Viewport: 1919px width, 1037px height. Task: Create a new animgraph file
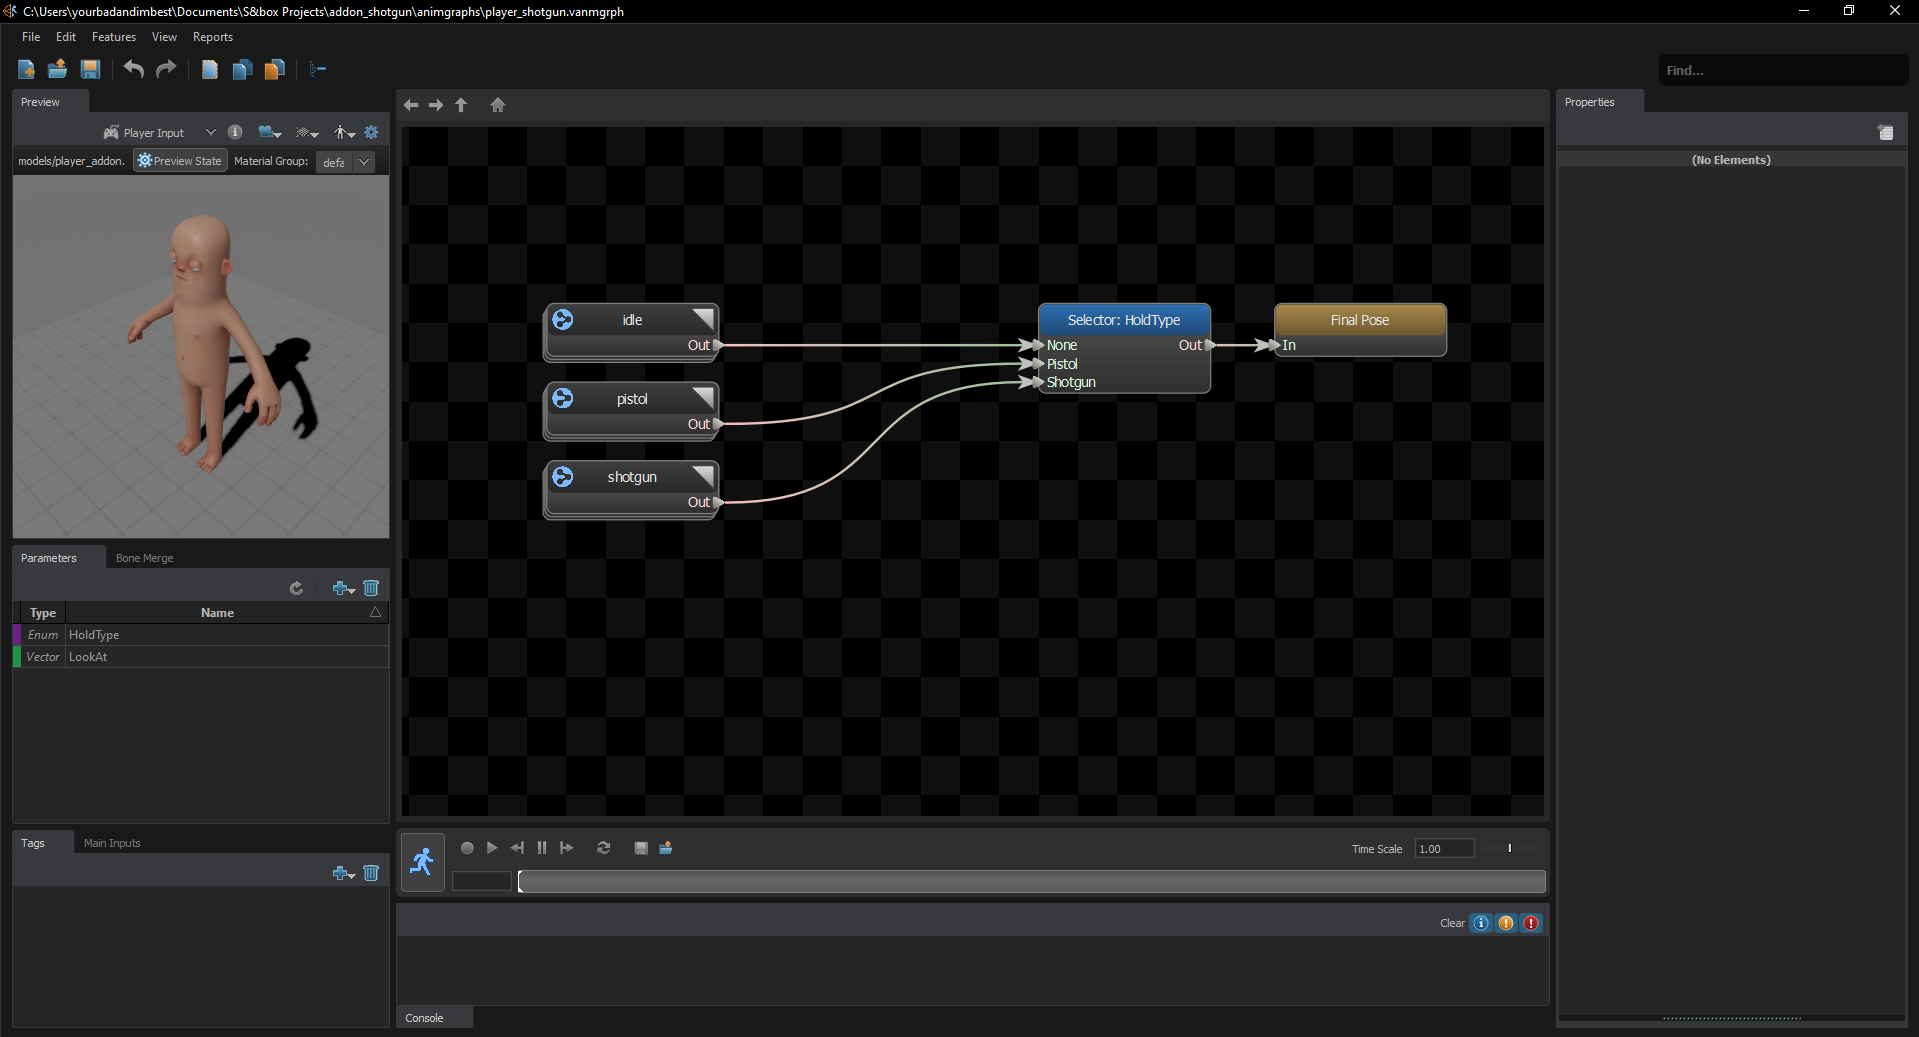click(25, 69)
